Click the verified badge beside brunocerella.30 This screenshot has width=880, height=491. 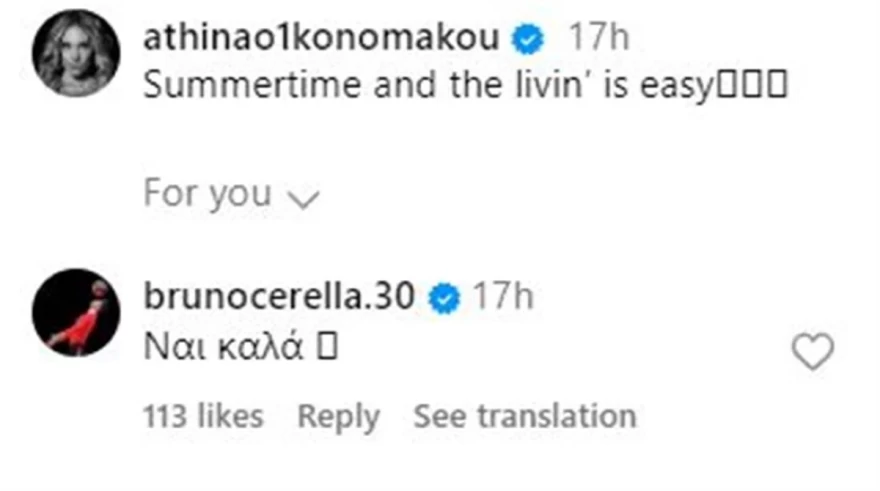tap(445, 298)
